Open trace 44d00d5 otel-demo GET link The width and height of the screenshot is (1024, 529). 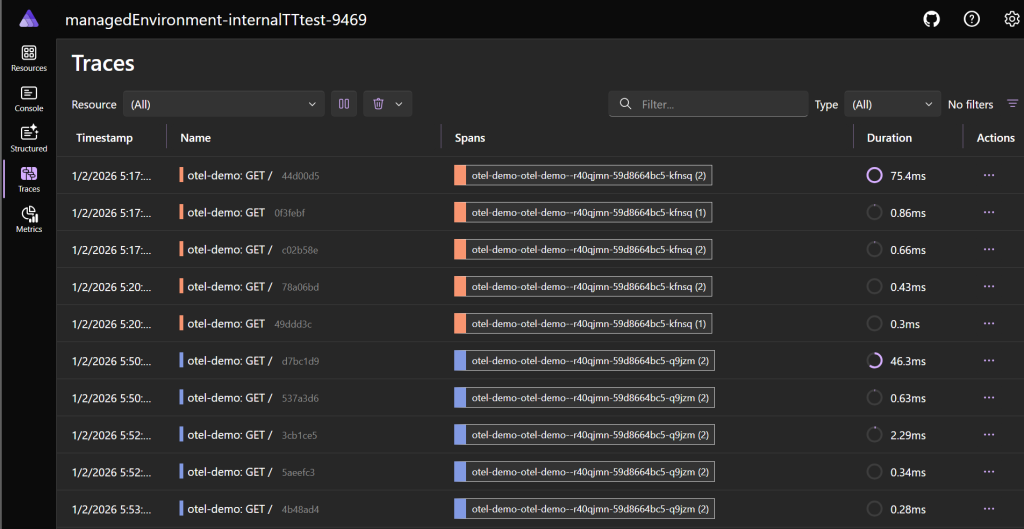tap(230, 175)
